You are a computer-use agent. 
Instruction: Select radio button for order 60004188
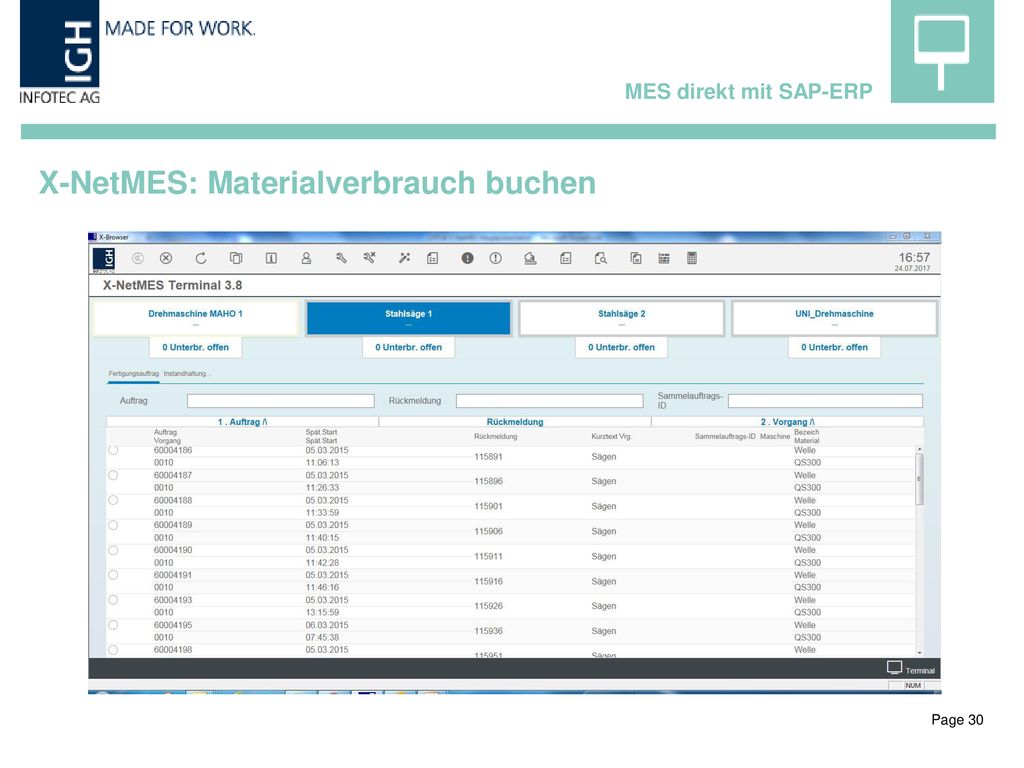[113, 500]
